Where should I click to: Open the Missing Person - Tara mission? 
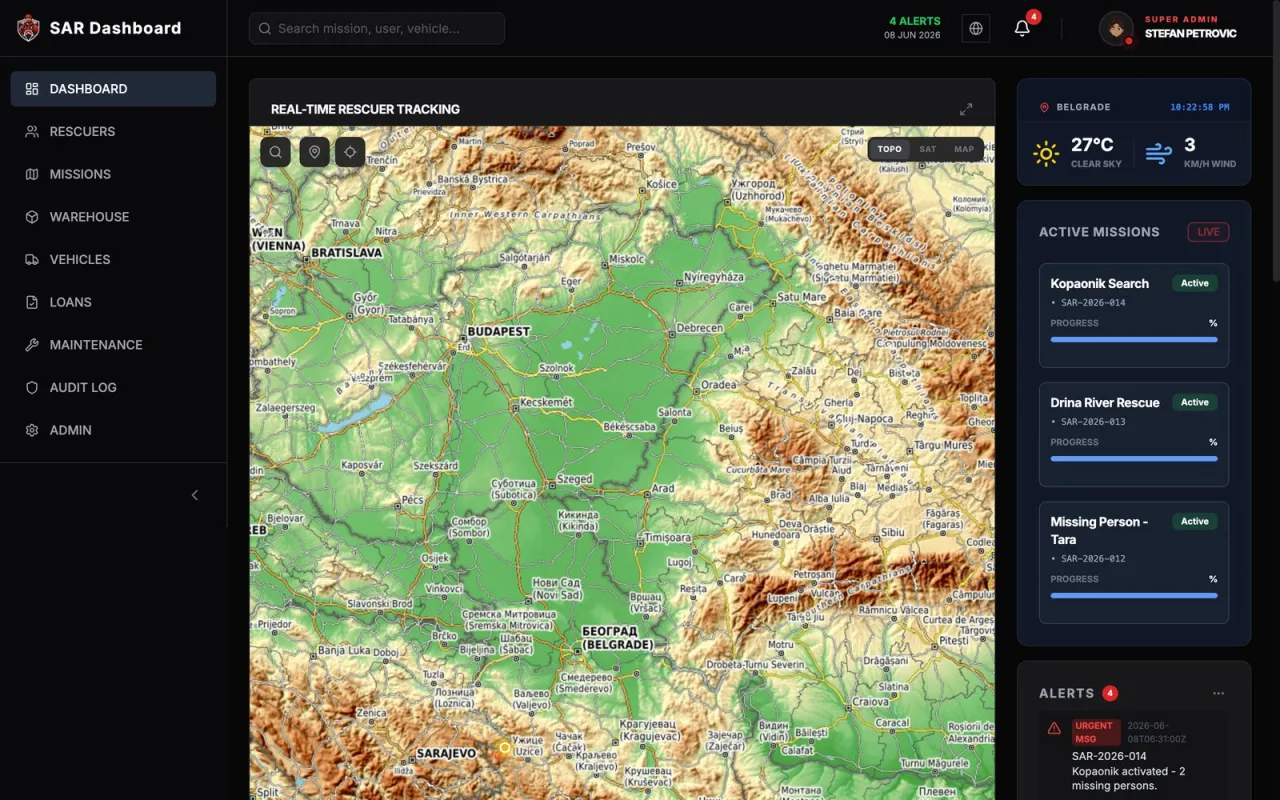tap(1134, 563)
